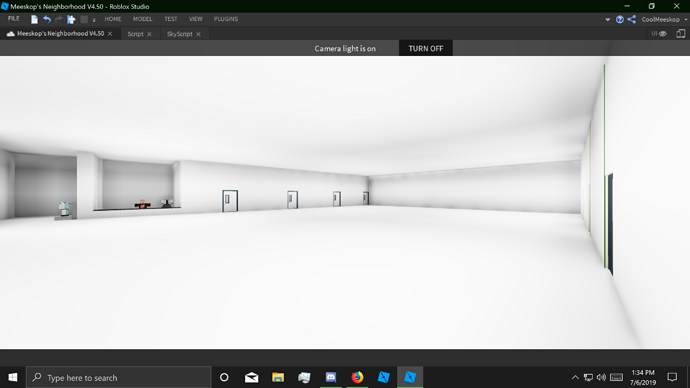
Task: Minimize the Roblox Studio window
Action: click(627, 6)
